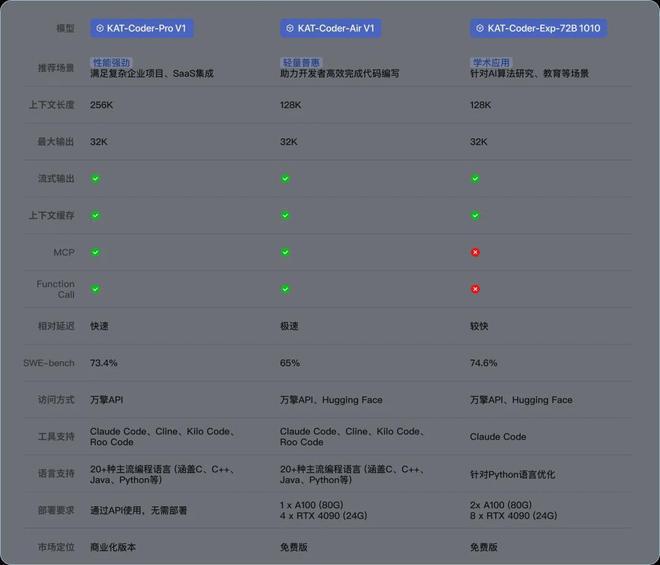
Task: Click the 上下文长度 row label
Action: pos(51,105)
